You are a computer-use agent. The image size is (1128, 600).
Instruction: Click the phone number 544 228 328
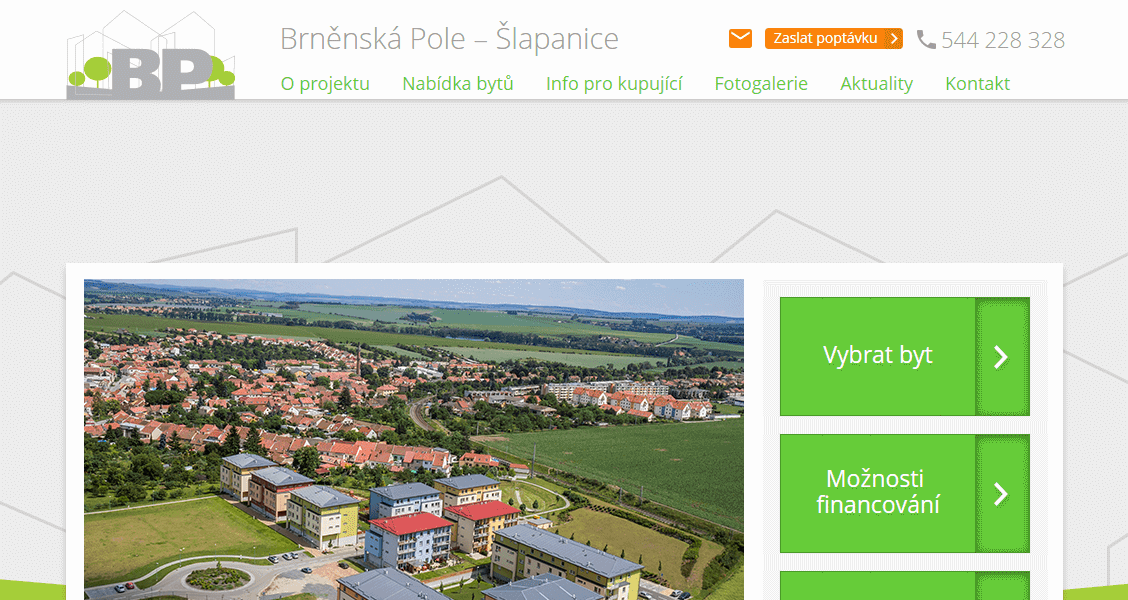pyautogui.click(x=1003, y=40)
